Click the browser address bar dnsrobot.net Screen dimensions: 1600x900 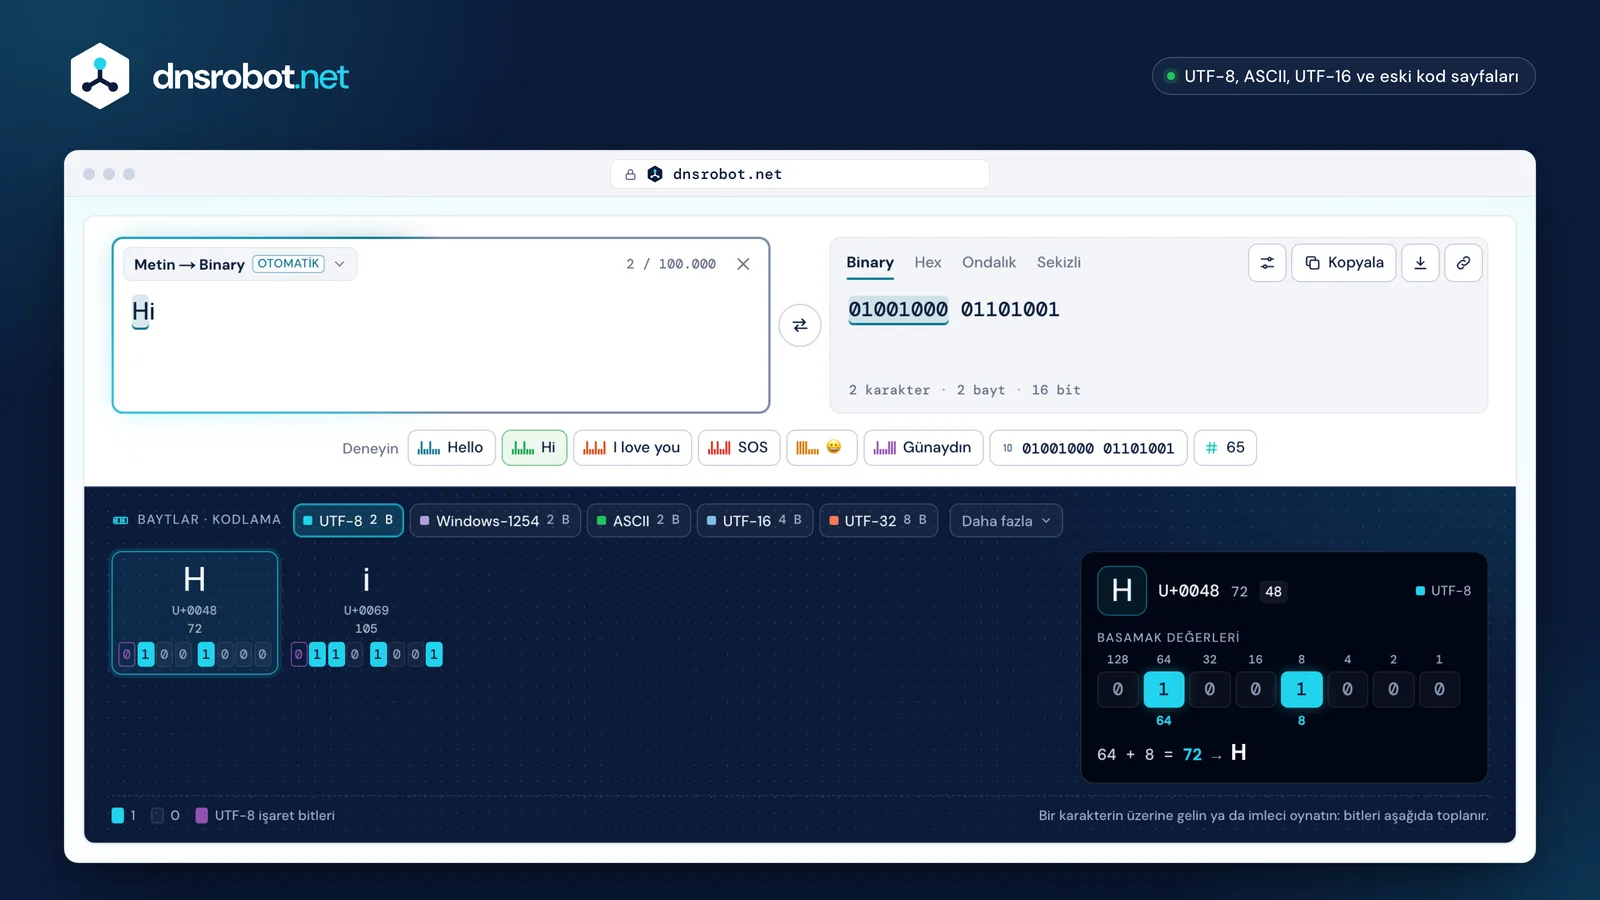(x=800, y=174)
